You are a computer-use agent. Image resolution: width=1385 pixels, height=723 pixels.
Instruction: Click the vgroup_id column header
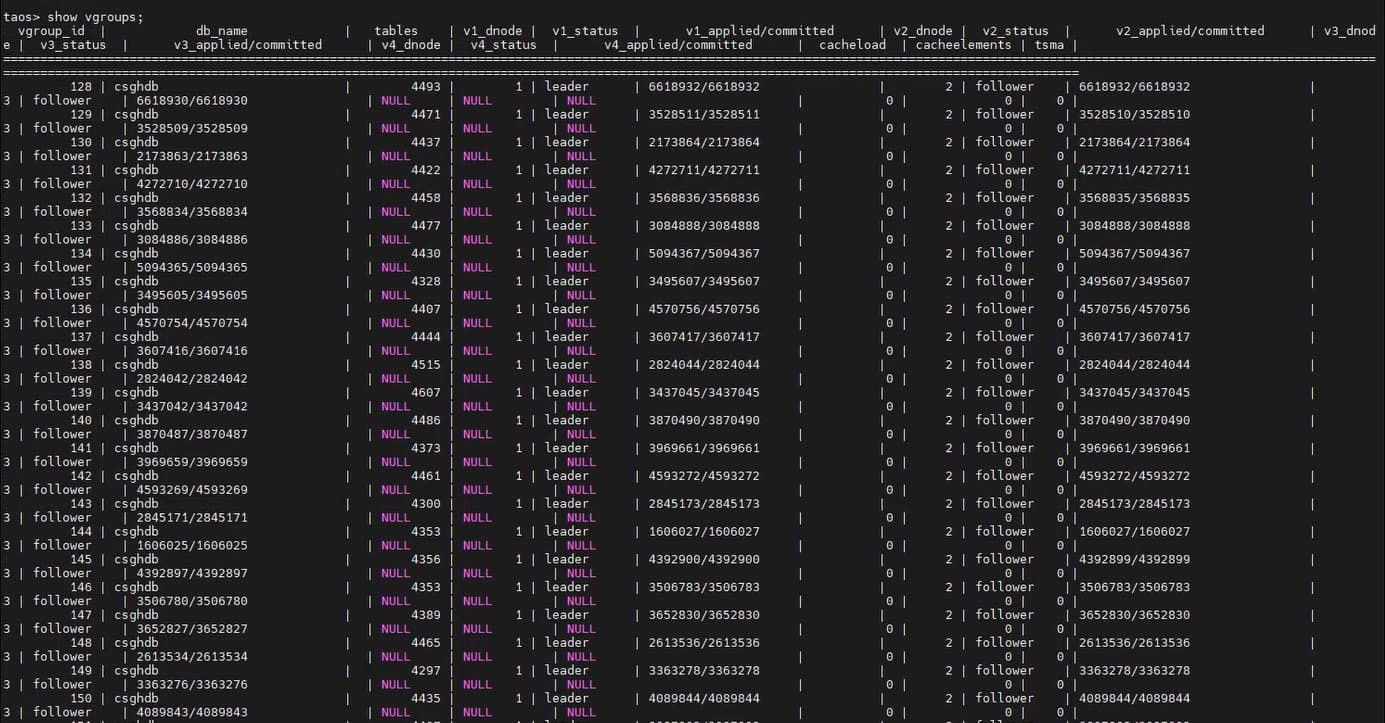pyautogui.click(x=51, y=31)
